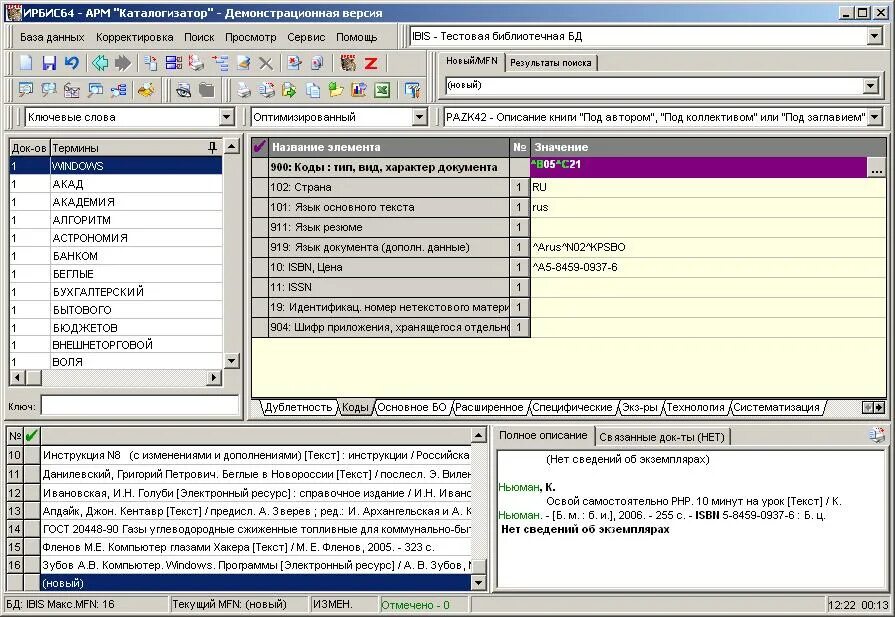The height and width of the screenshot is (617, 895).
Task: Click the down arrow of terms list scrollbar
Action: coord(231,361)
